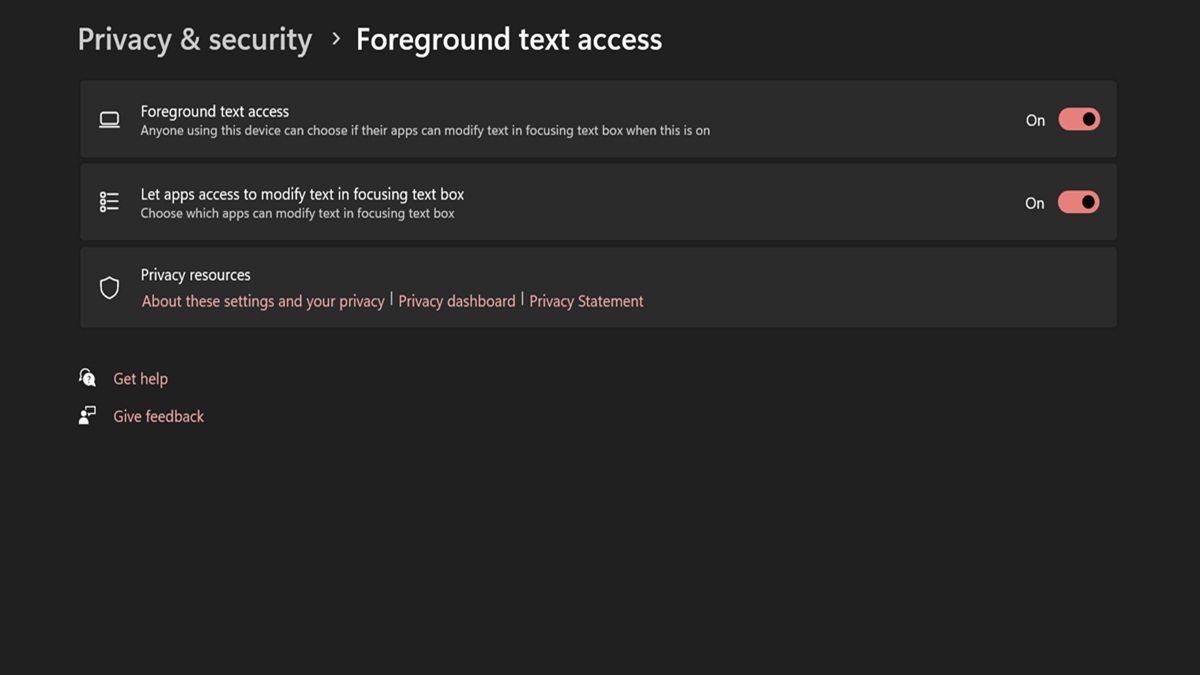Click the breadcrumb chevron separator arrow

point(335,40)
